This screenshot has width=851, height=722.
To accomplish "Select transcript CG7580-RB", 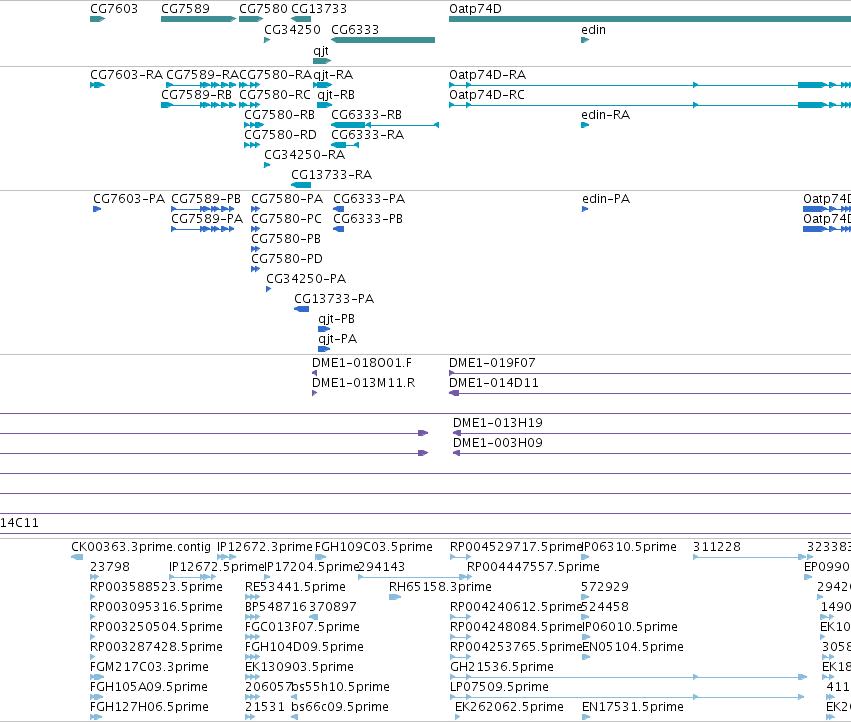I will pos(253,125).
